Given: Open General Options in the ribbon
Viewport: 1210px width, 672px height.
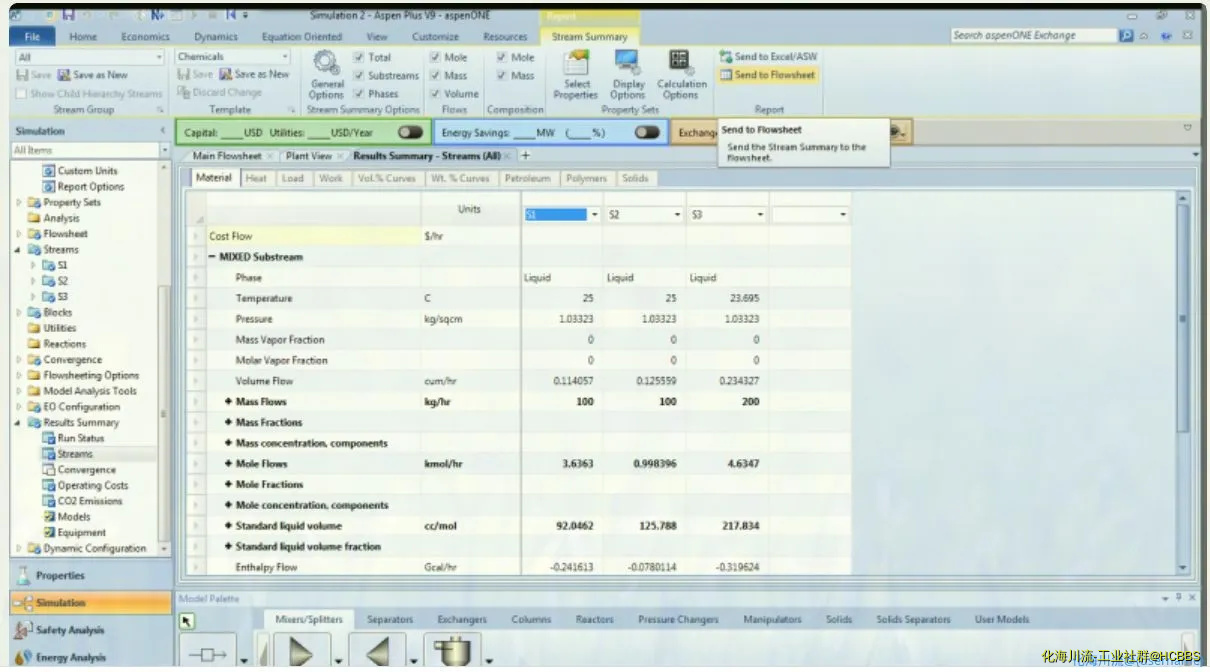Looking at the screenshot, I should [326, 76].
